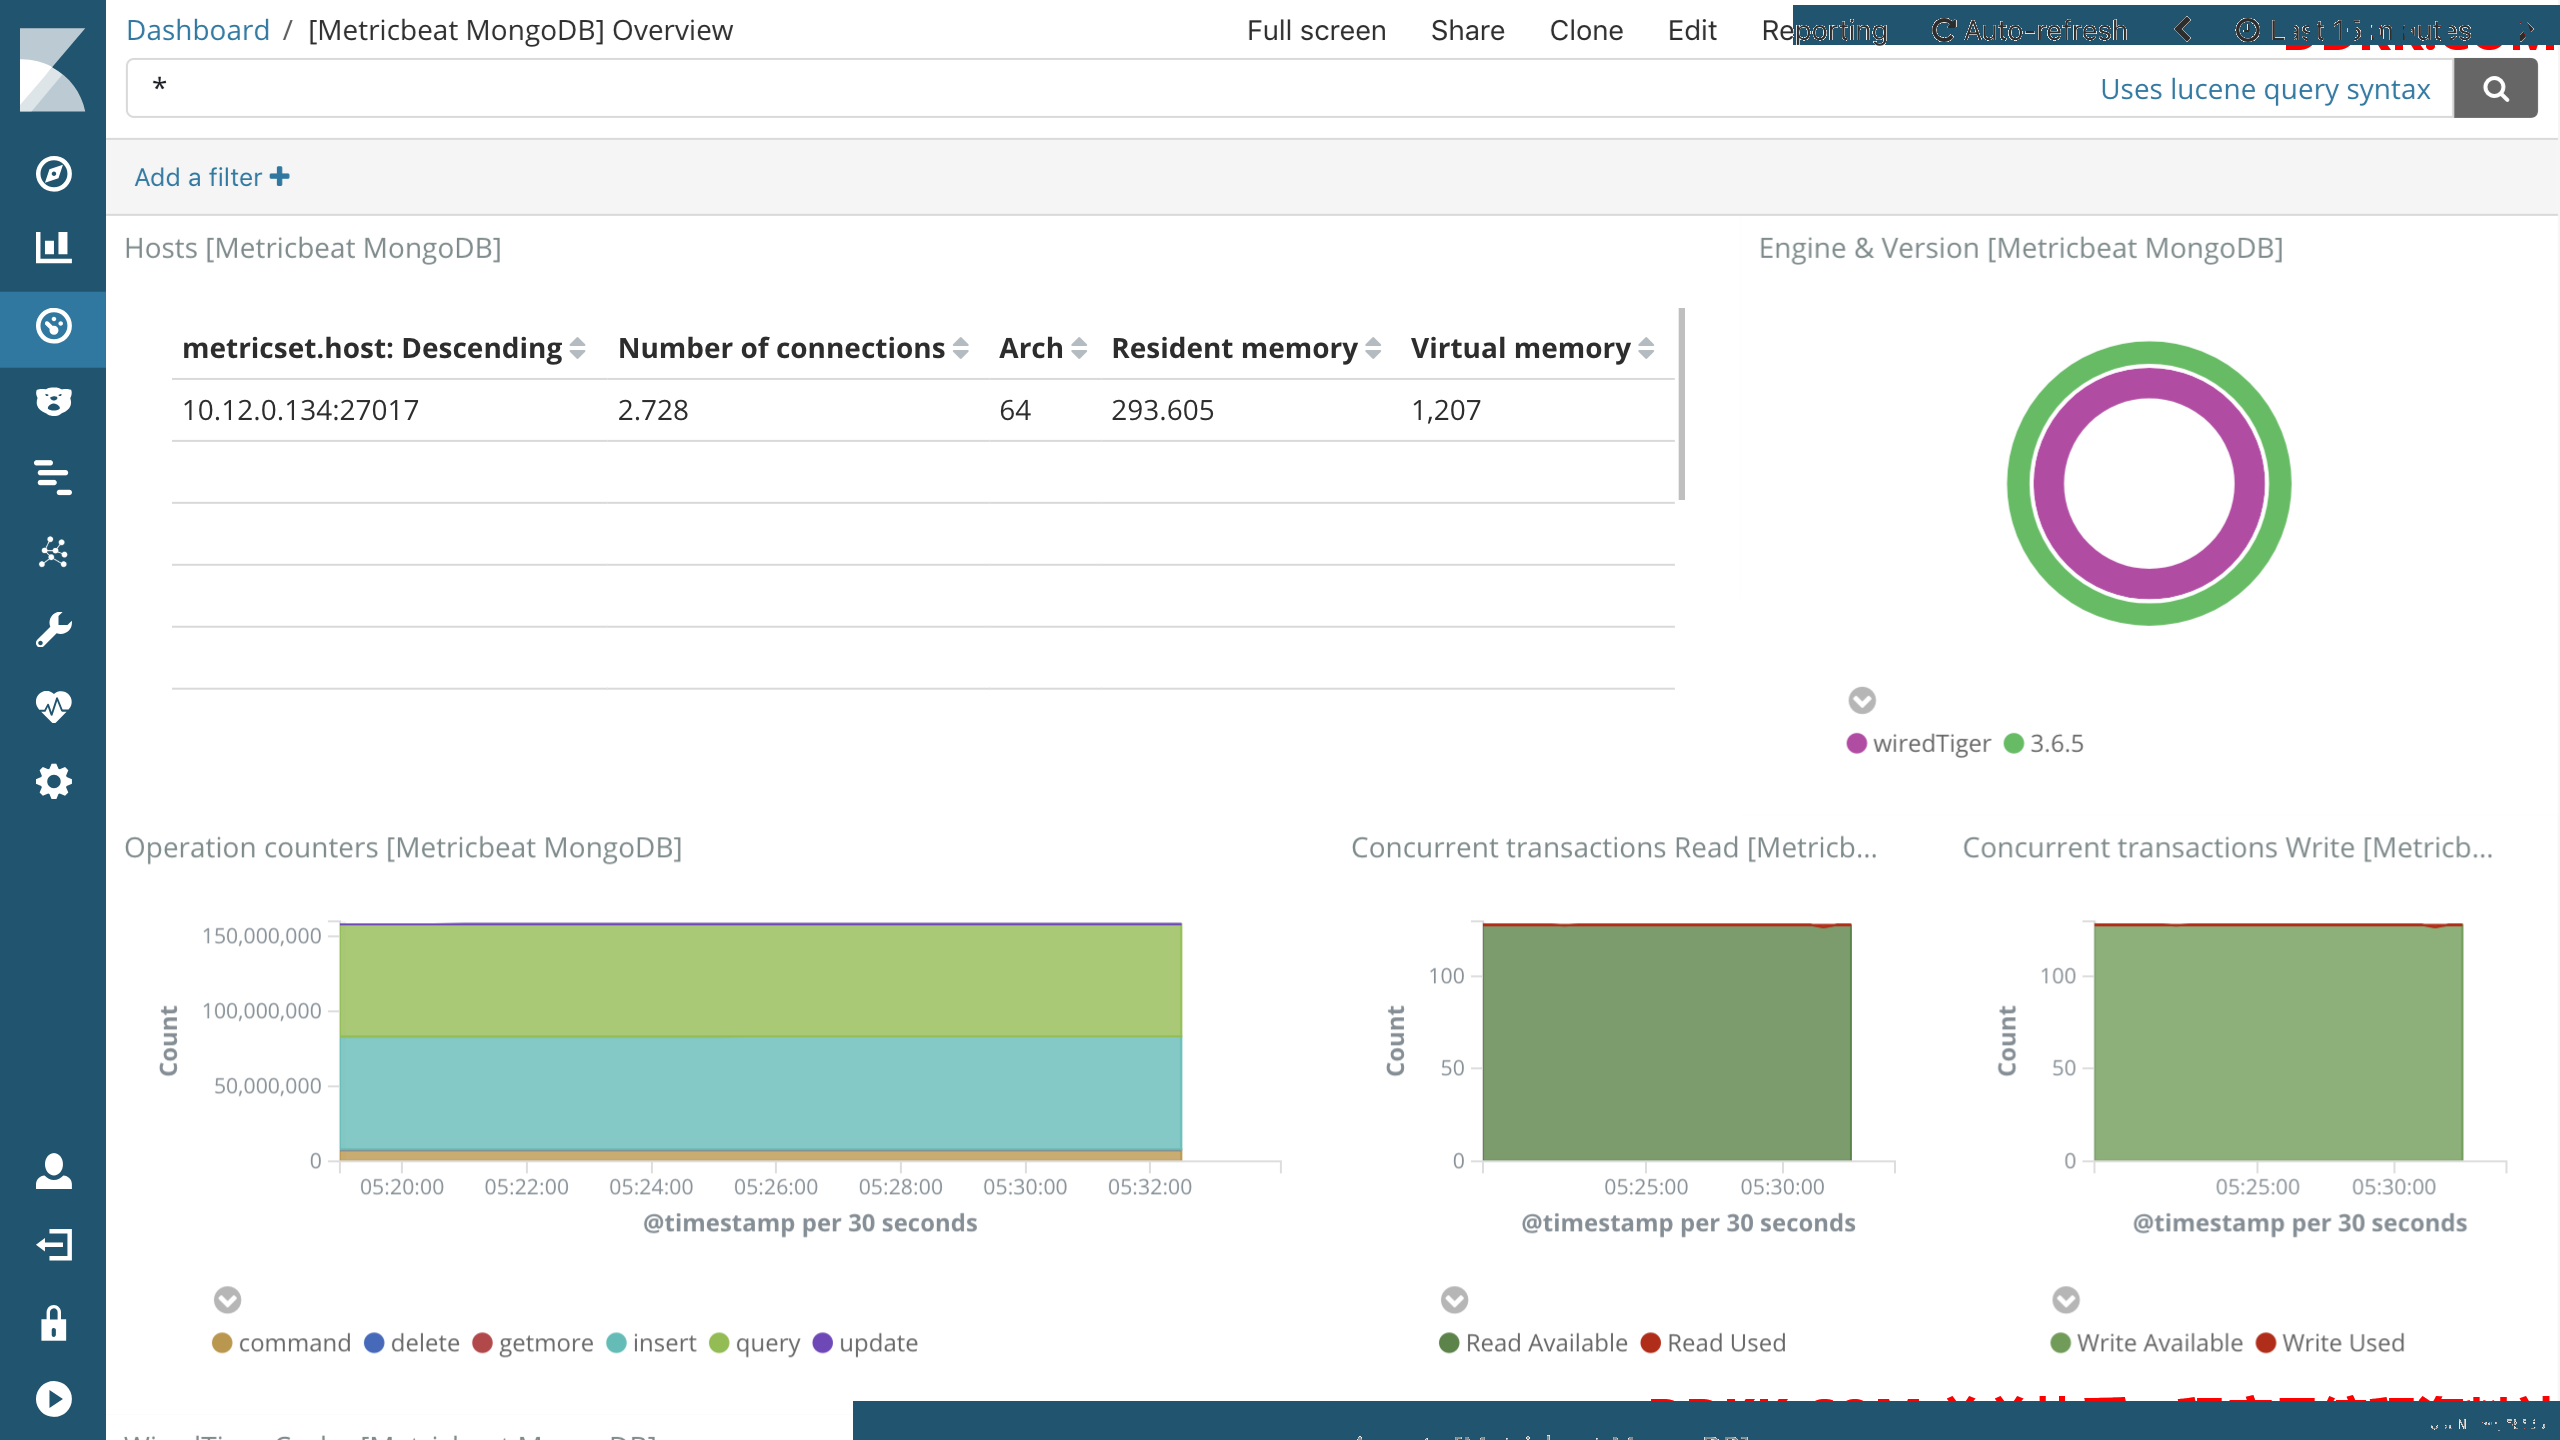The width and height of the screenshot is (2560, 1440).
Task: Toggle the Write Available series
Action: tap(2146, 1343)
